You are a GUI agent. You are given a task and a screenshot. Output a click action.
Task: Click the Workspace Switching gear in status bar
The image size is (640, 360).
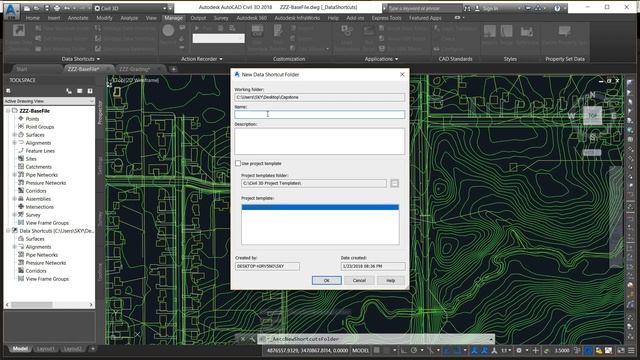(x=519, y=350)
